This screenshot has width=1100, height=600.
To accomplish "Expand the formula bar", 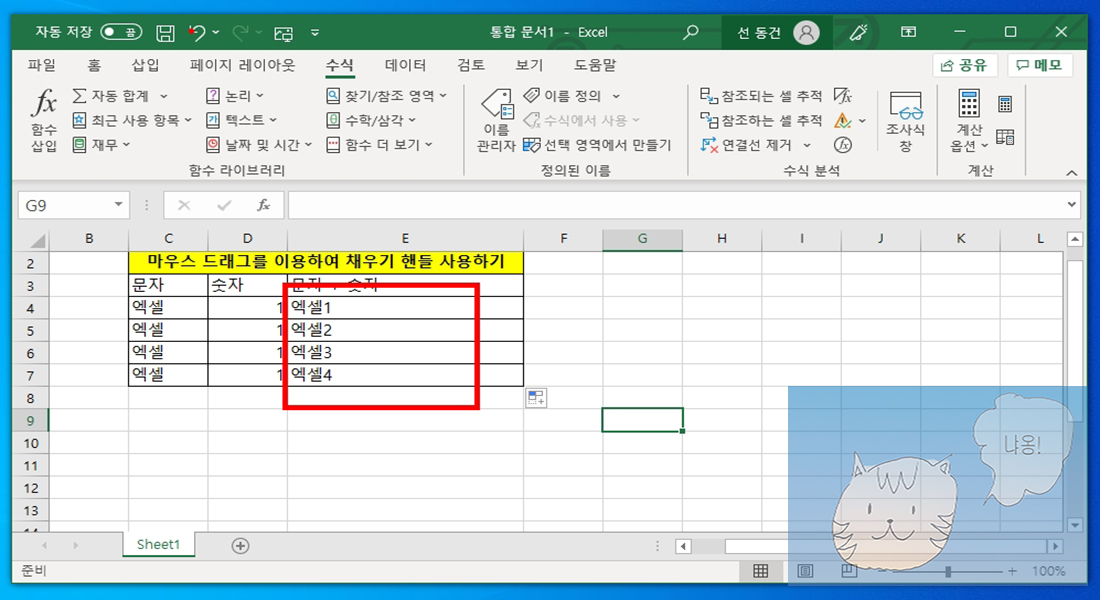I will tap(1072, 205).
